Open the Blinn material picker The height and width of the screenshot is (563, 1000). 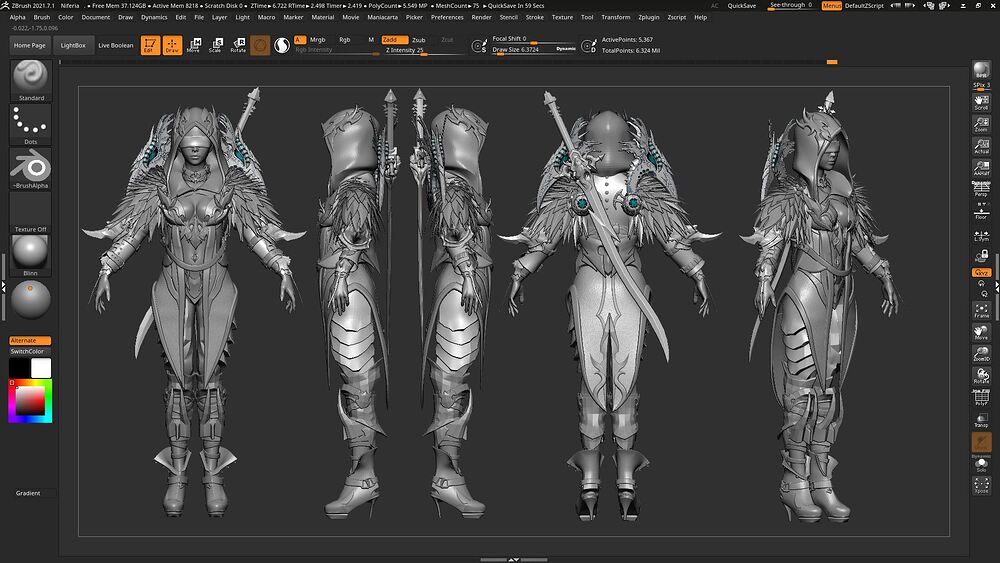31,256
